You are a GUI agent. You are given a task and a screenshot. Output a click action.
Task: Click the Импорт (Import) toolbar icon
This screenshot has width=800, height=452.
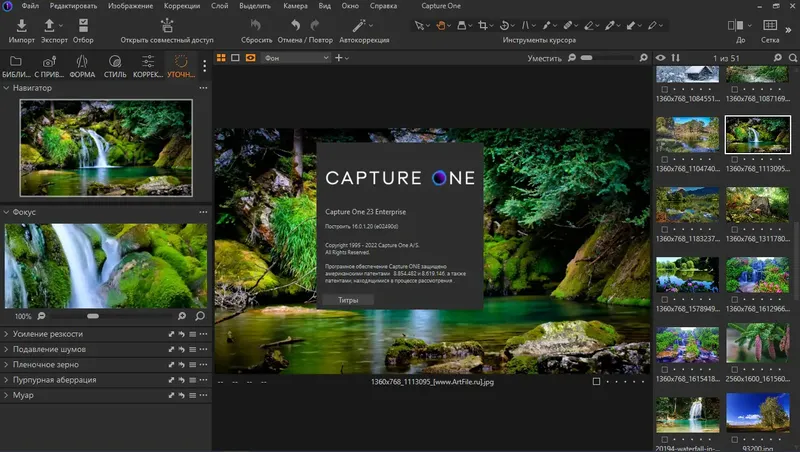click(x=22, y=25)
